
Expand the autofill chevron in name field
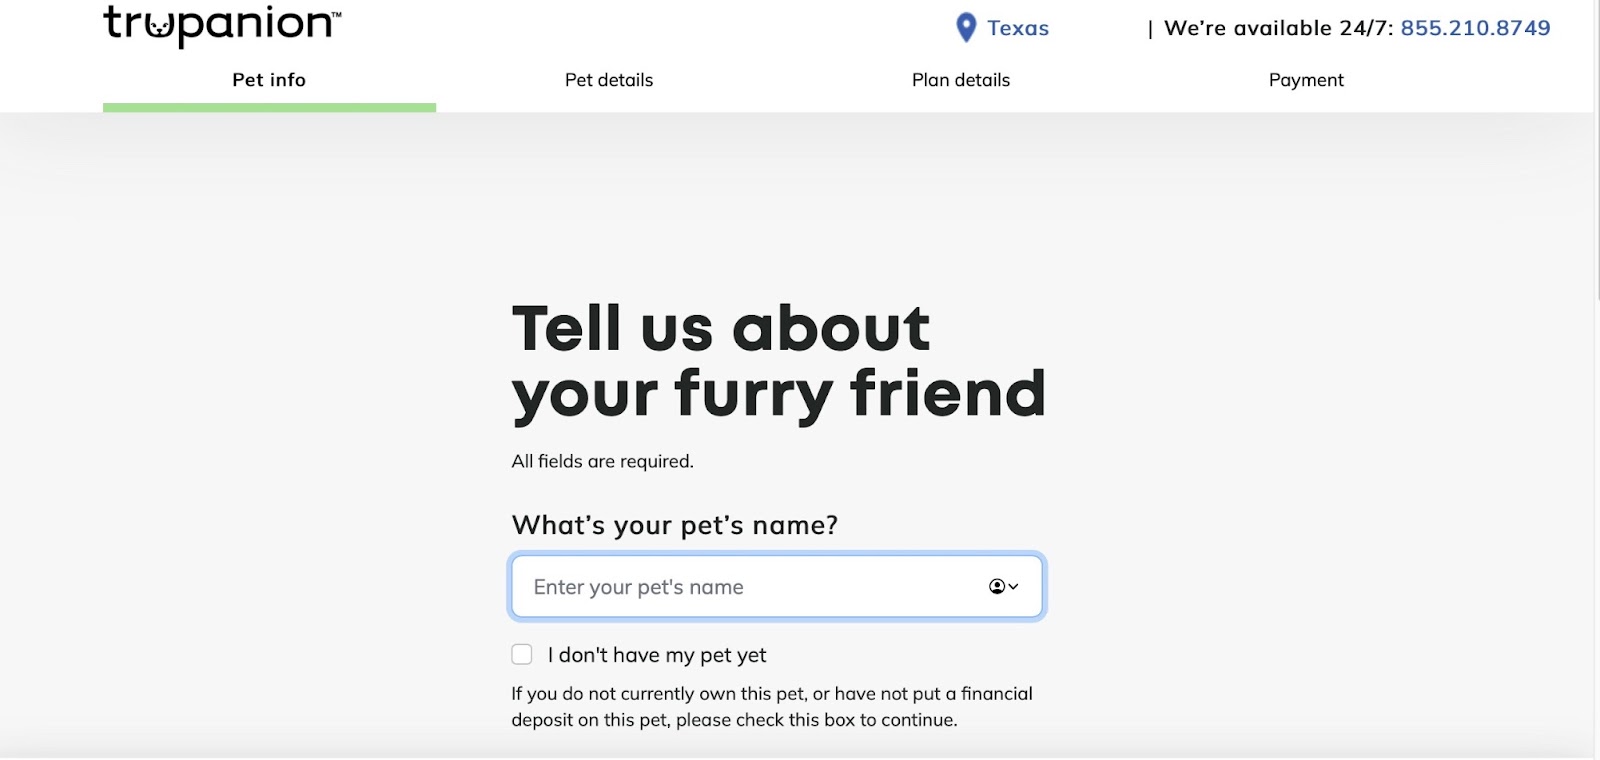pos(1014,587)
